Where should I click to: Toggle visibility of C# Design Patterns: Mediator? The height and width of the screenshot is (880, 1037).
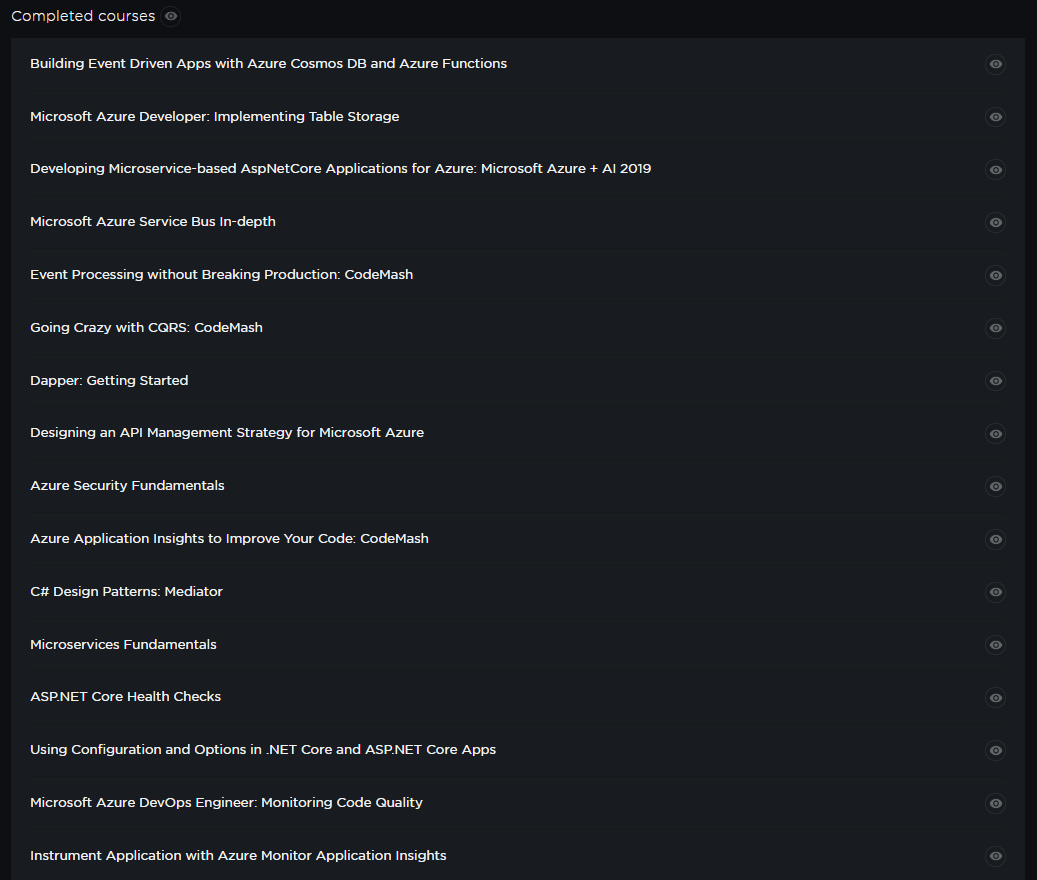(995, 592)
